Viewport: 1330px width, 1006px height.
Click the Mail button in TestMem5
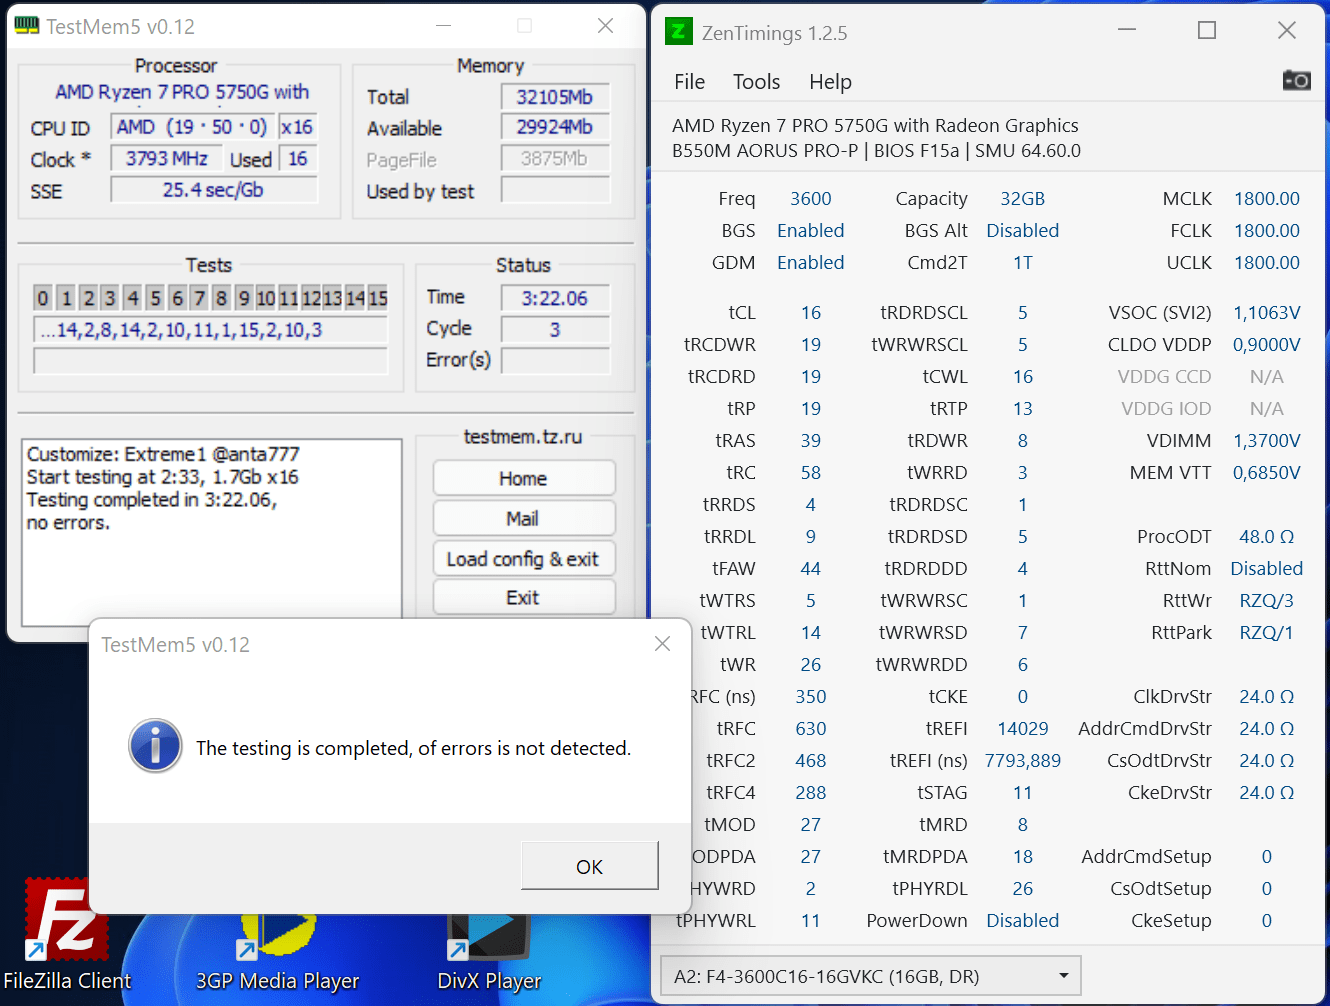[523, 519]
